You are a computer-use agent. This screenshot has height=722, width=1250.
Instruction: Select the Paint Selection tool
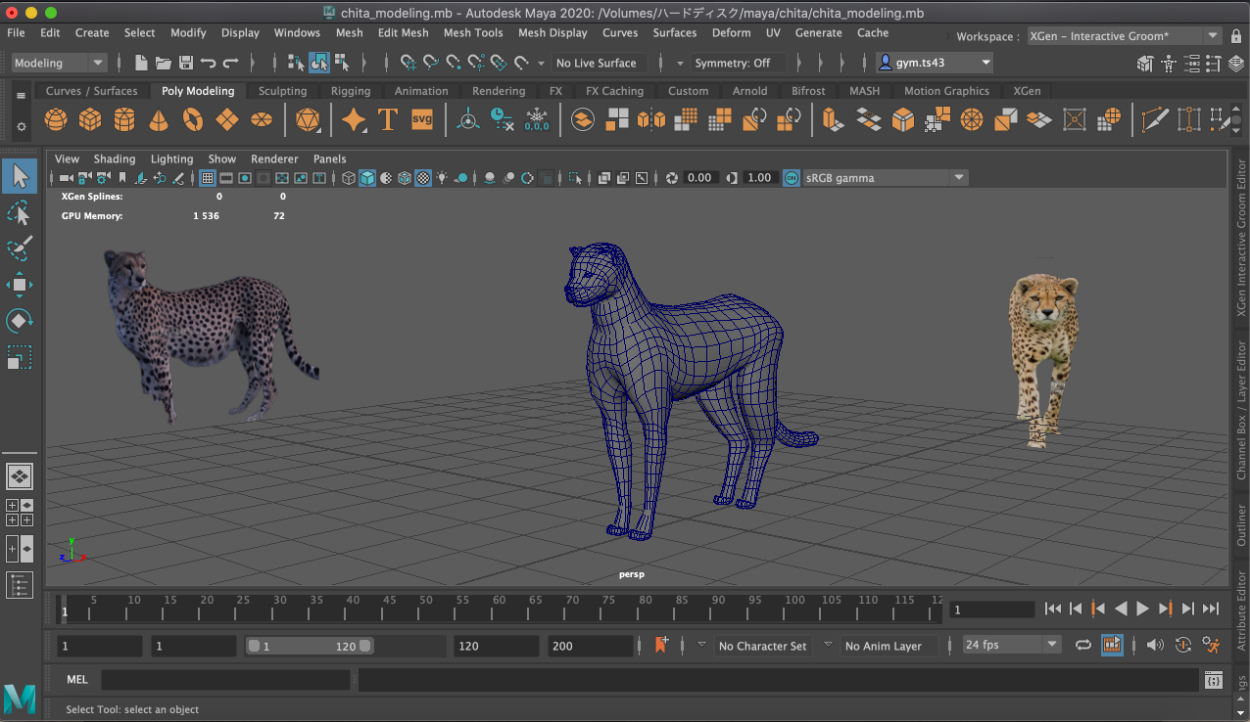[x=19, y=249]
